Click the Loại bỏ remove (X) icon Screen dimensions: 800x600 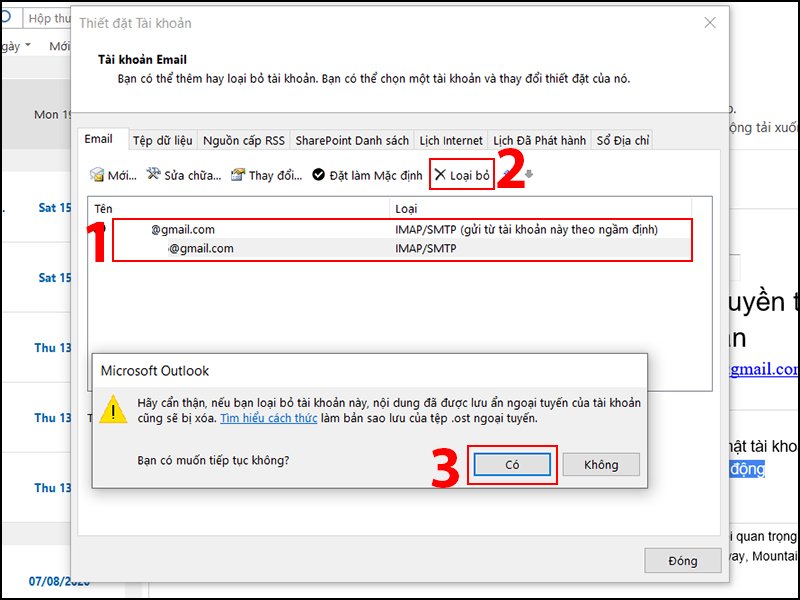(440, 174)
